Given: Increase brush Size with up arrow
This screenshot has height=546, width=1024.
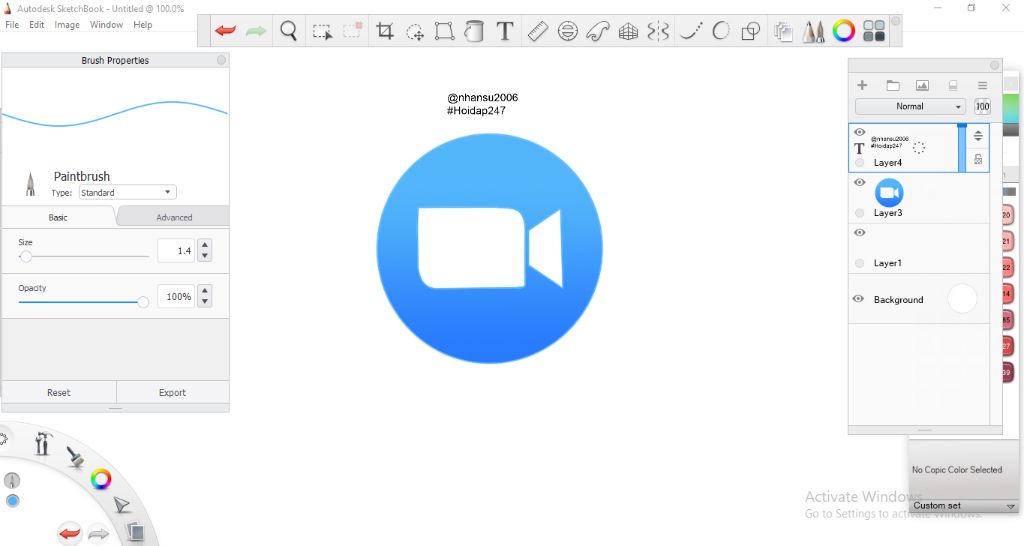Looking at the screenshot, I should [x=205, y=245].
